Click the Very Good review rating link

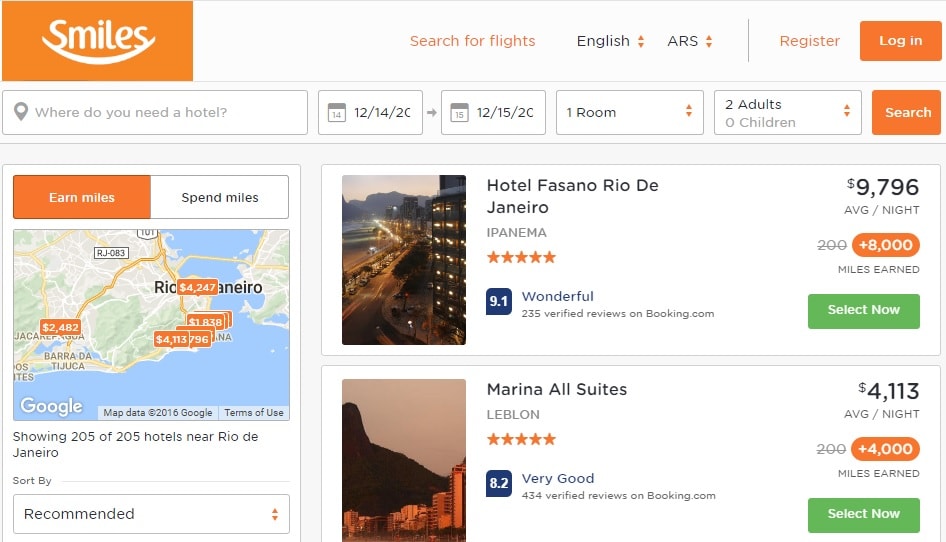(x=558, y=478)
